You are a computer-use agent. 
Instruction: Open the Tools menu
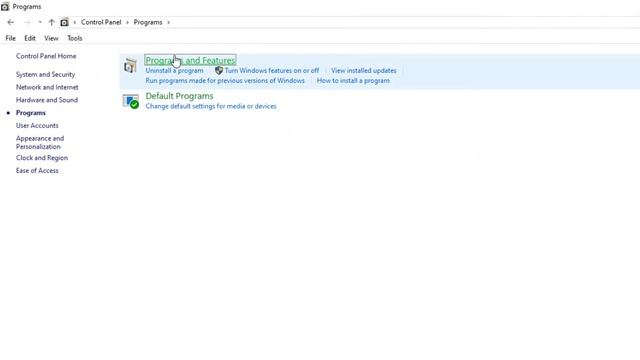[x=75, y=38]
